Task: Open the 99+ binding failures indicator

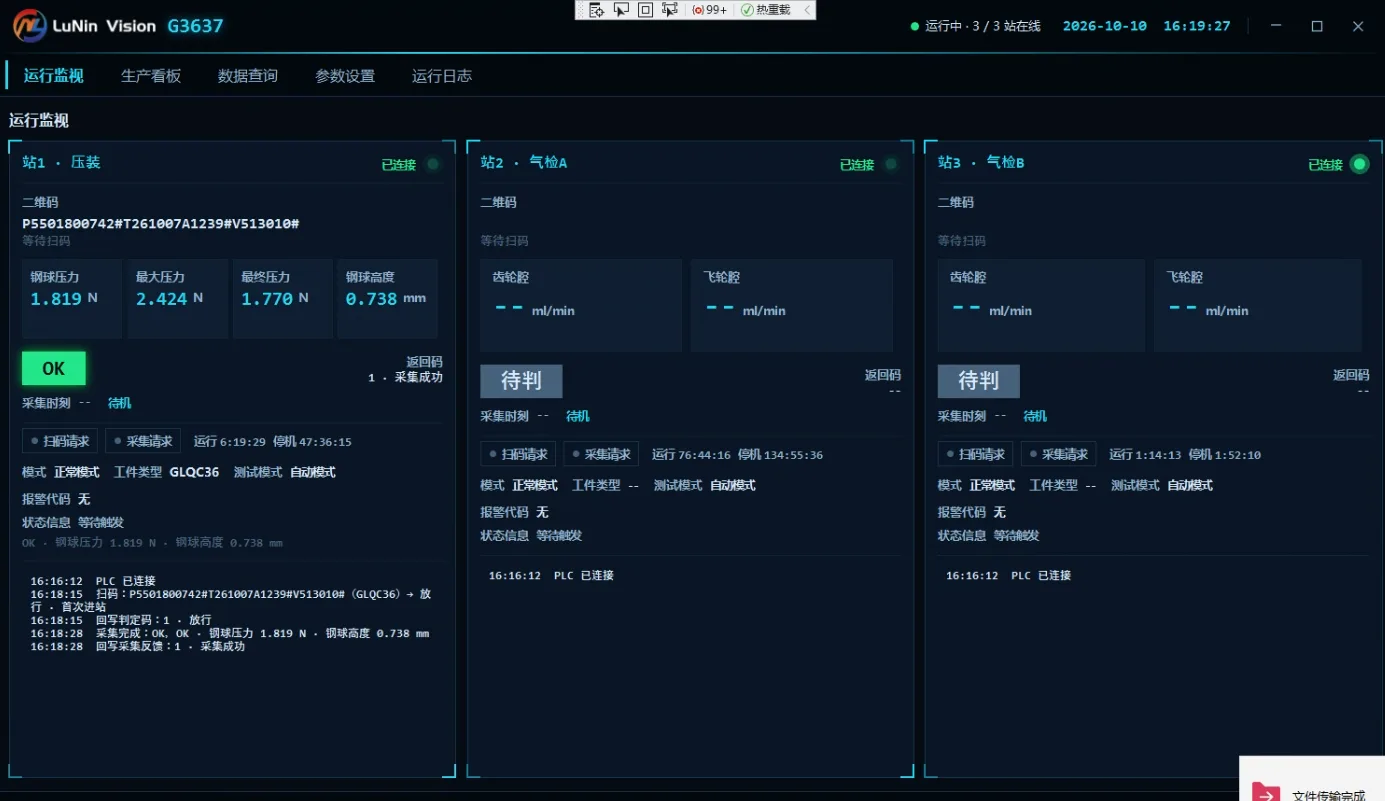Action: (x=710, y=10)
